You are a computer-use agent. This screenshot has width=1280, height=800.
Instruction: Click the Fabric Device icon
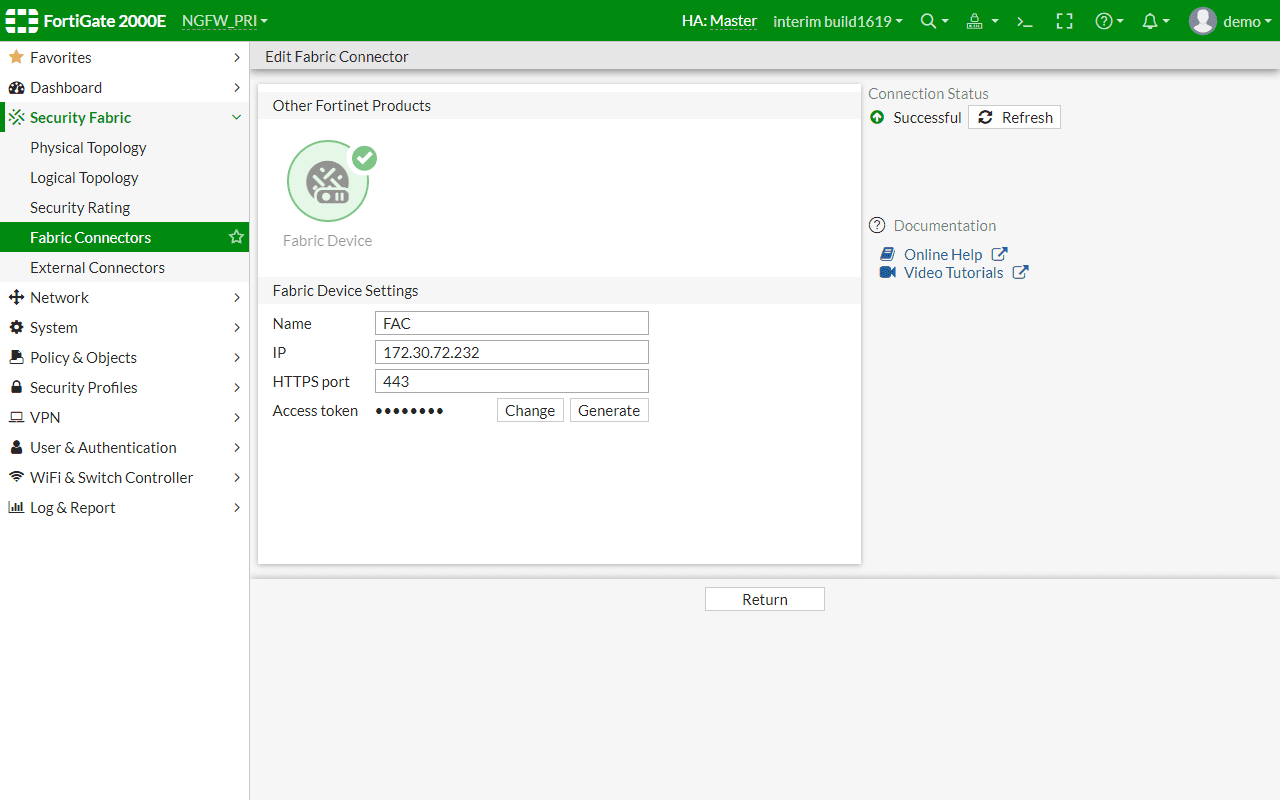pyautogui.click(x=328, y=182)
